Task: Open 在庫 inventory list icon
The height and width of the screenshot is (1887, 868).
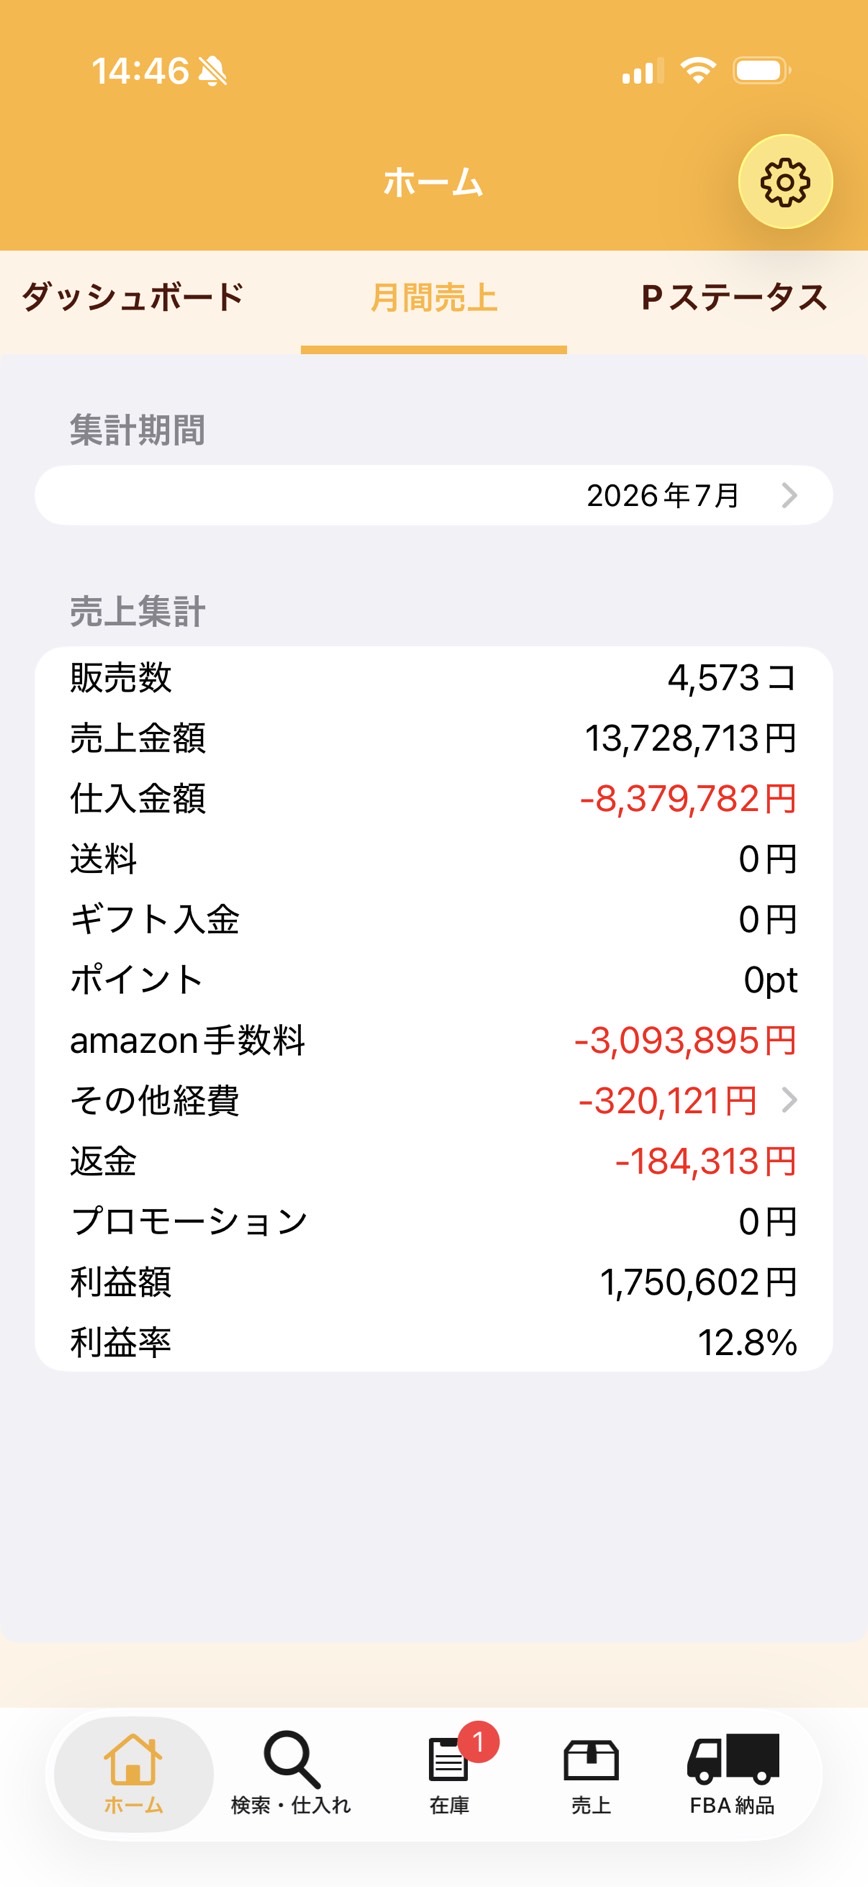Action: coord(448,1760)
